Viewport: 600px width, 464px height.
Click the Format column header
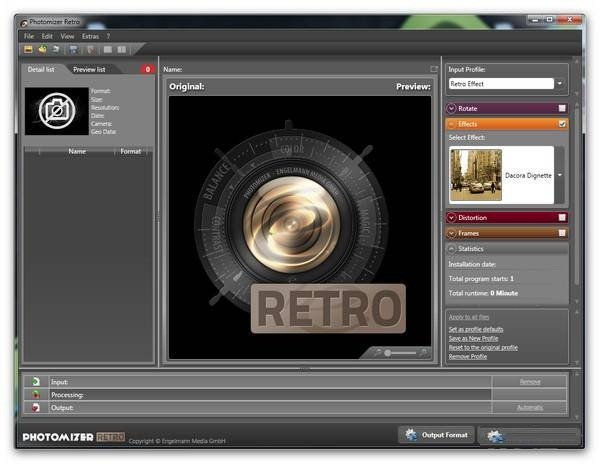(130, 151)
